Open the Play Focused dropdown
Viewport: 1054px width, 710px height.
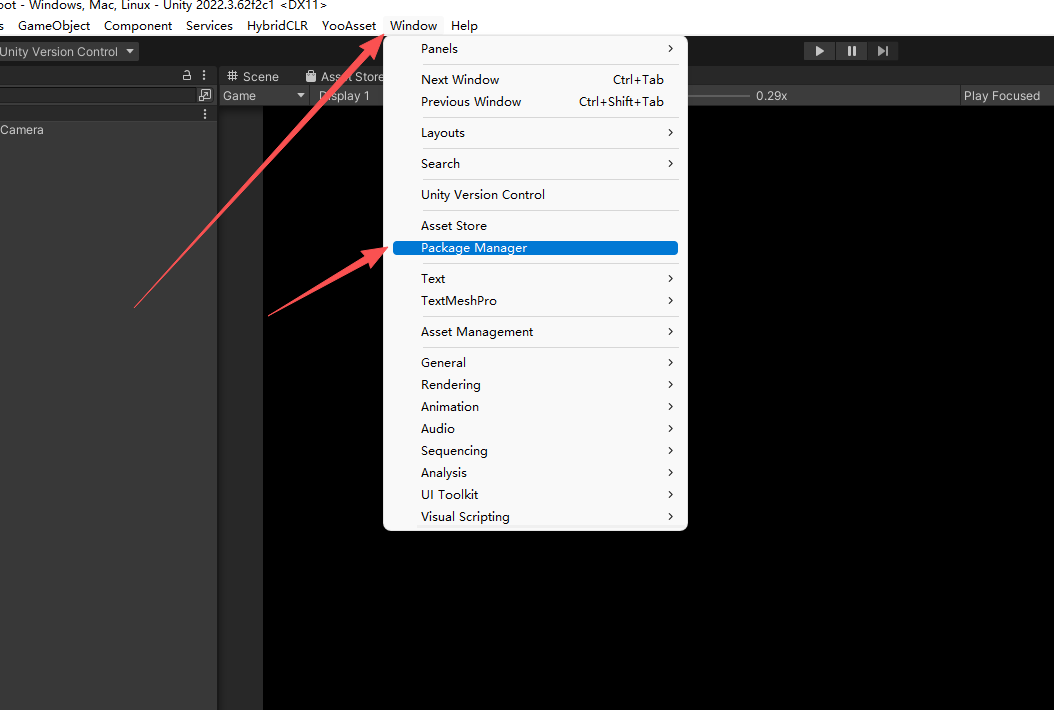click(x=1002, y=95)
